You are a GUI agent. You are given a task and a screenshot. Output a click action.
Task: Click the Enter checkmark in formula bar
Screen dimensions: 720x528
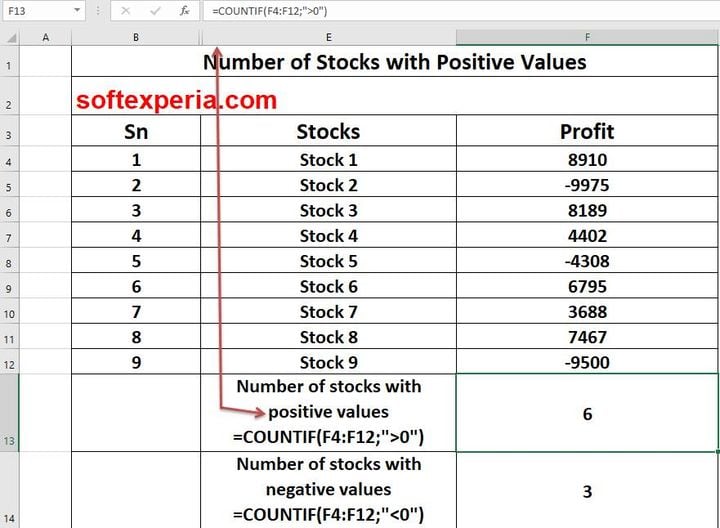click(x=154, y=10)
